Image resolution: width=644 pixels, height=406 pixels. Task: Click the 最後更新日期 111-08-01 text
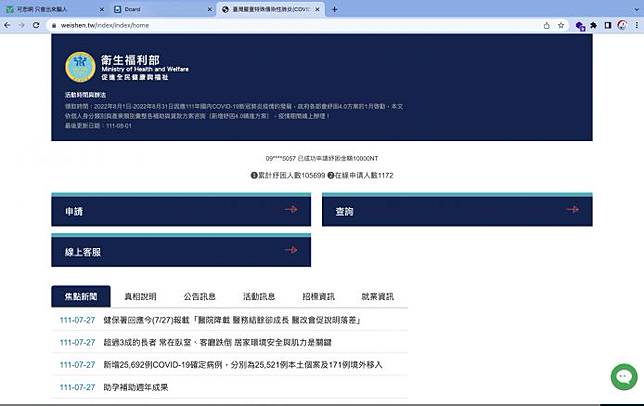pos(98,126)
